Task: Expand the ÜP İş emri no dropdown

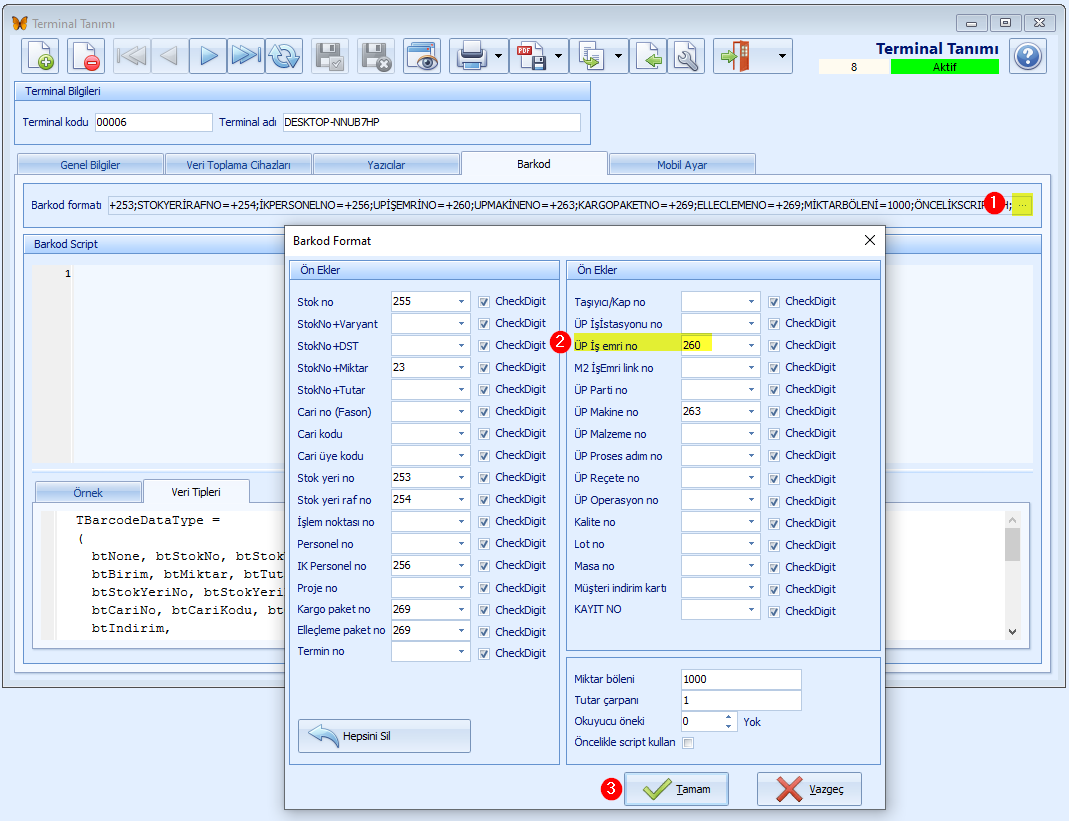Action: 750,345
